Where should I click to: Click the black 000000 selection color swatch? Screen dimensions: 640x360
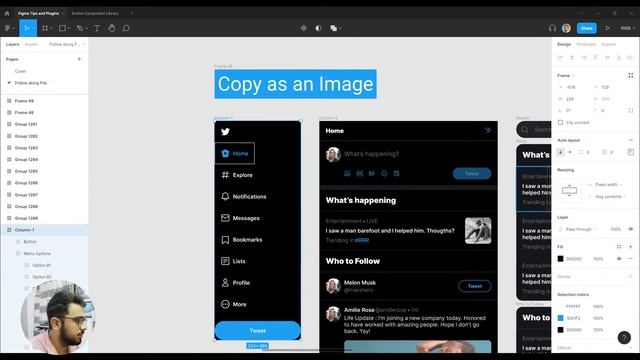[560, 330]
